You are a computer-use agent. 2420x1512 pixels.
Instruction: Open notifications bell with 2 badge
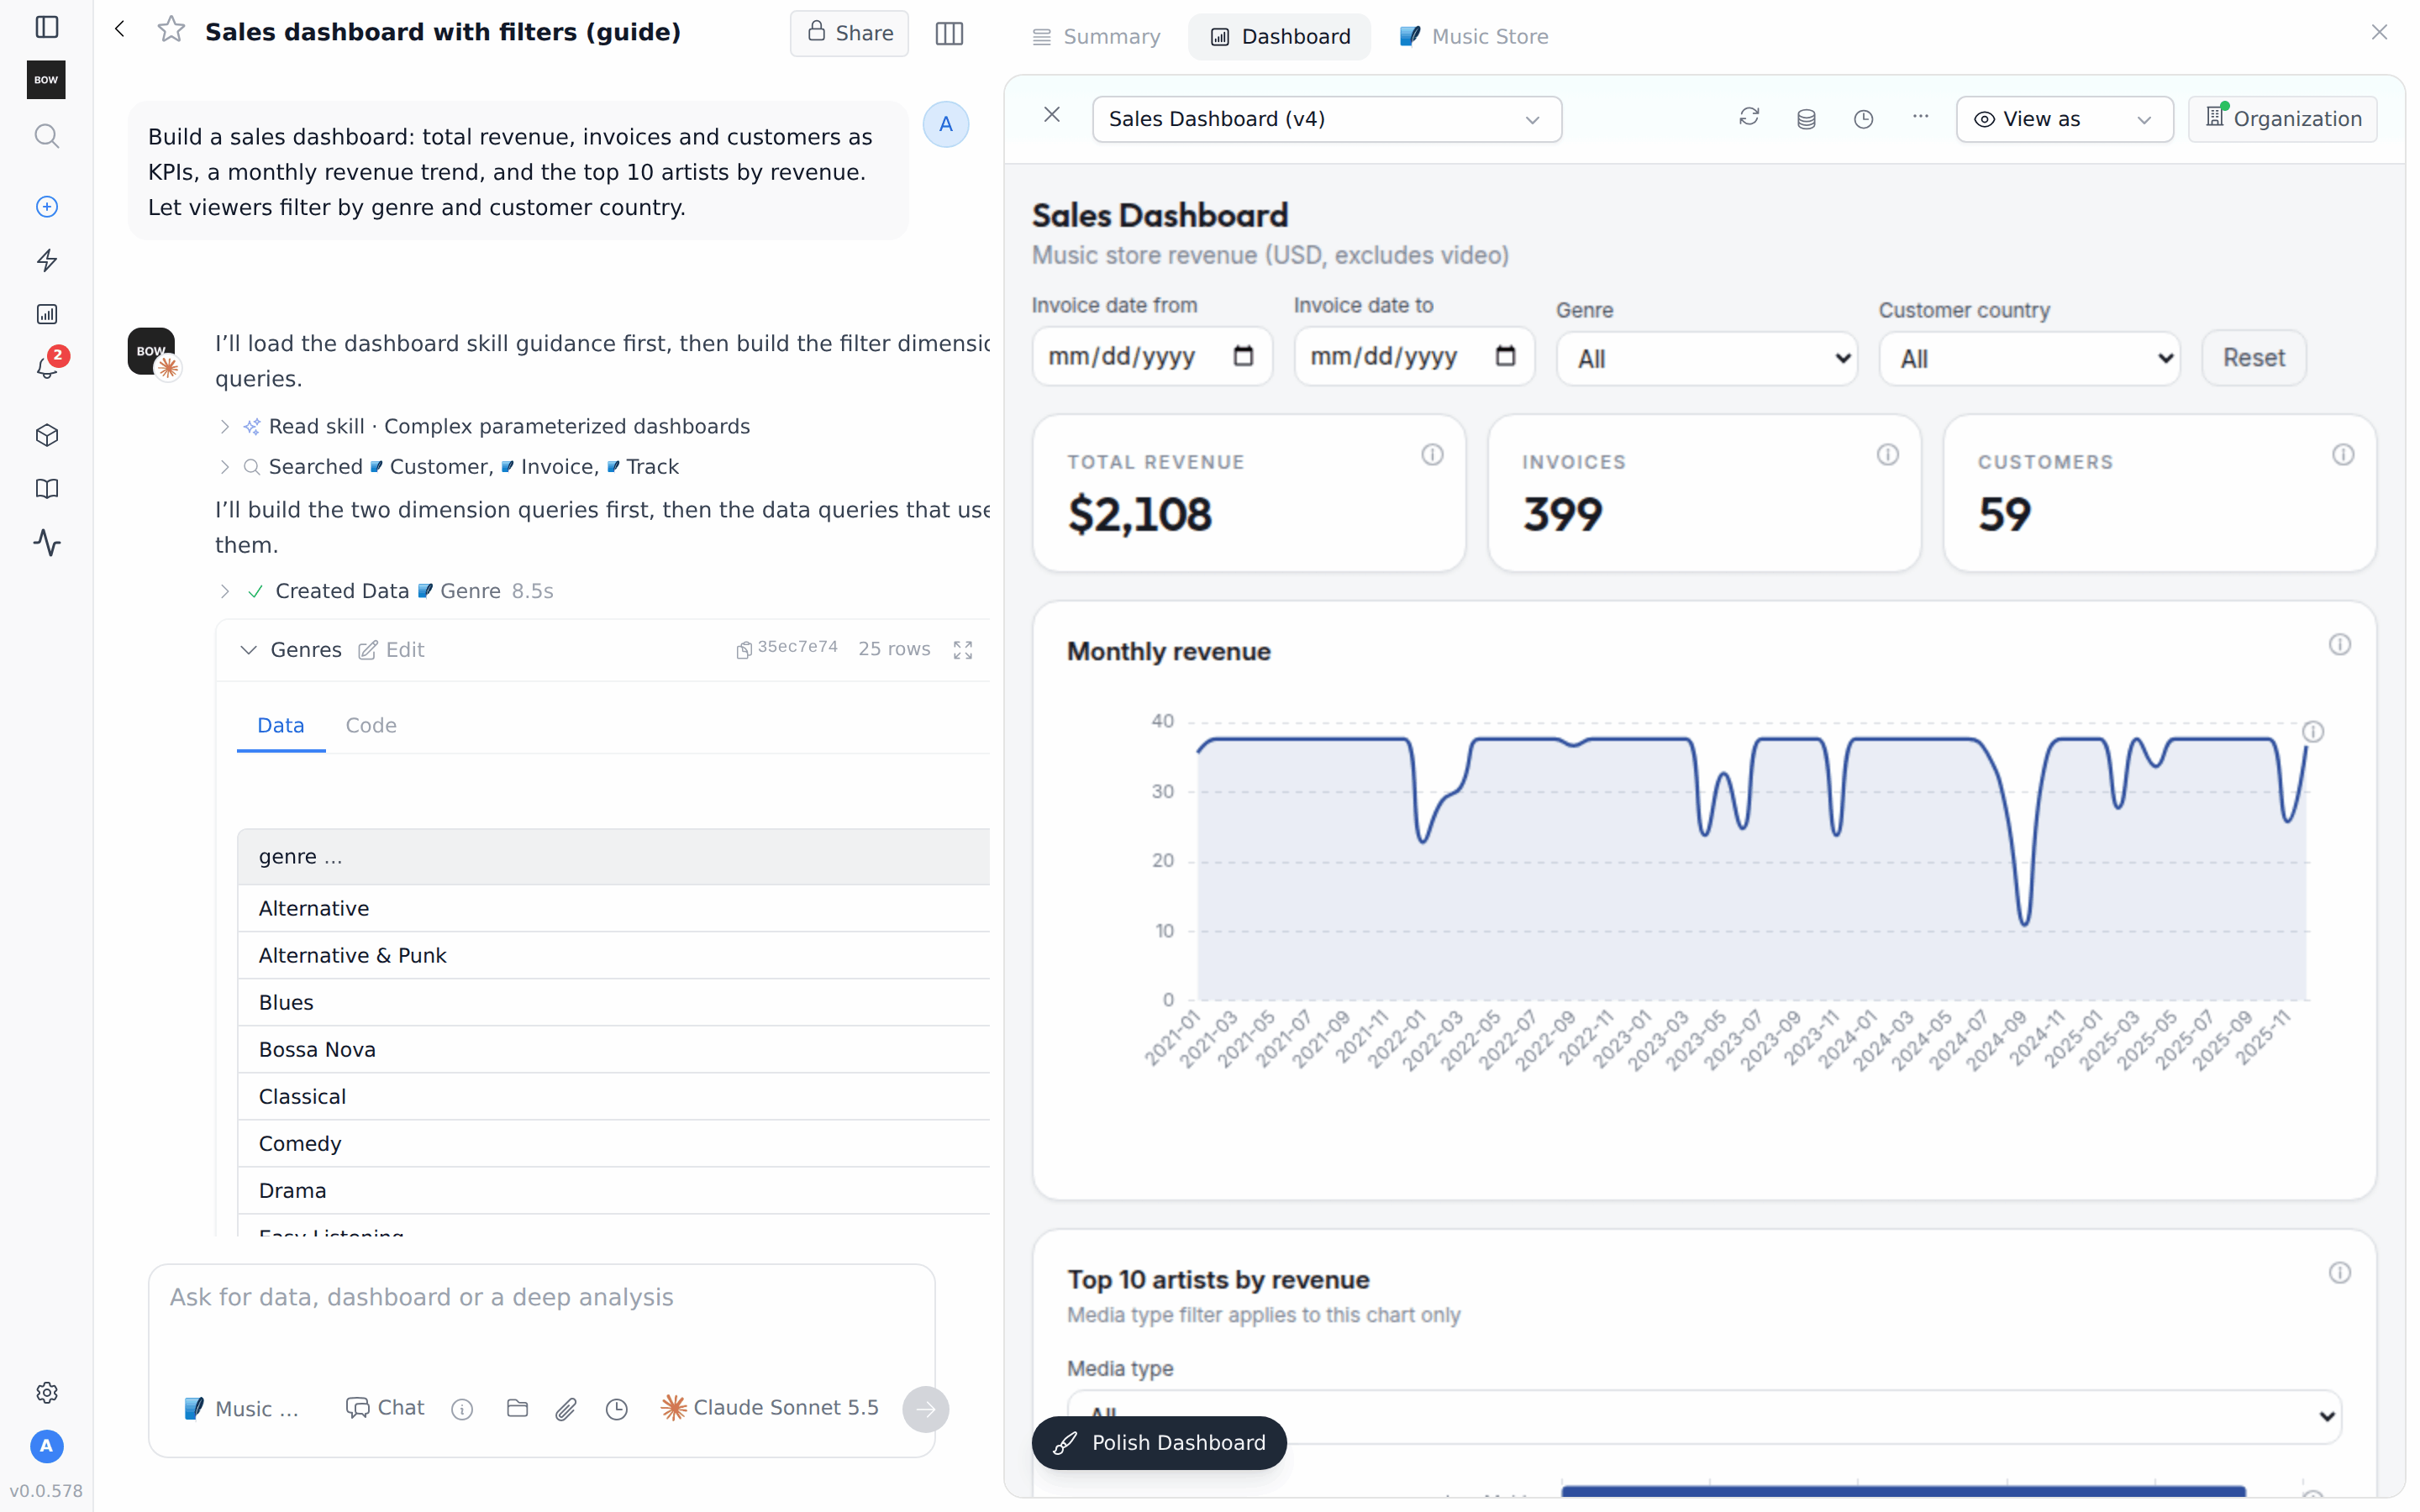pos(47,368)
